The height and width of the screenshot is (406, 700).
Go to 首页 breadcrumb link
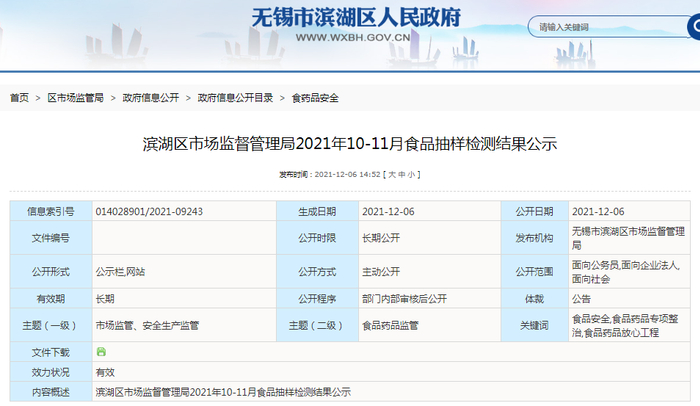[19, 98]
